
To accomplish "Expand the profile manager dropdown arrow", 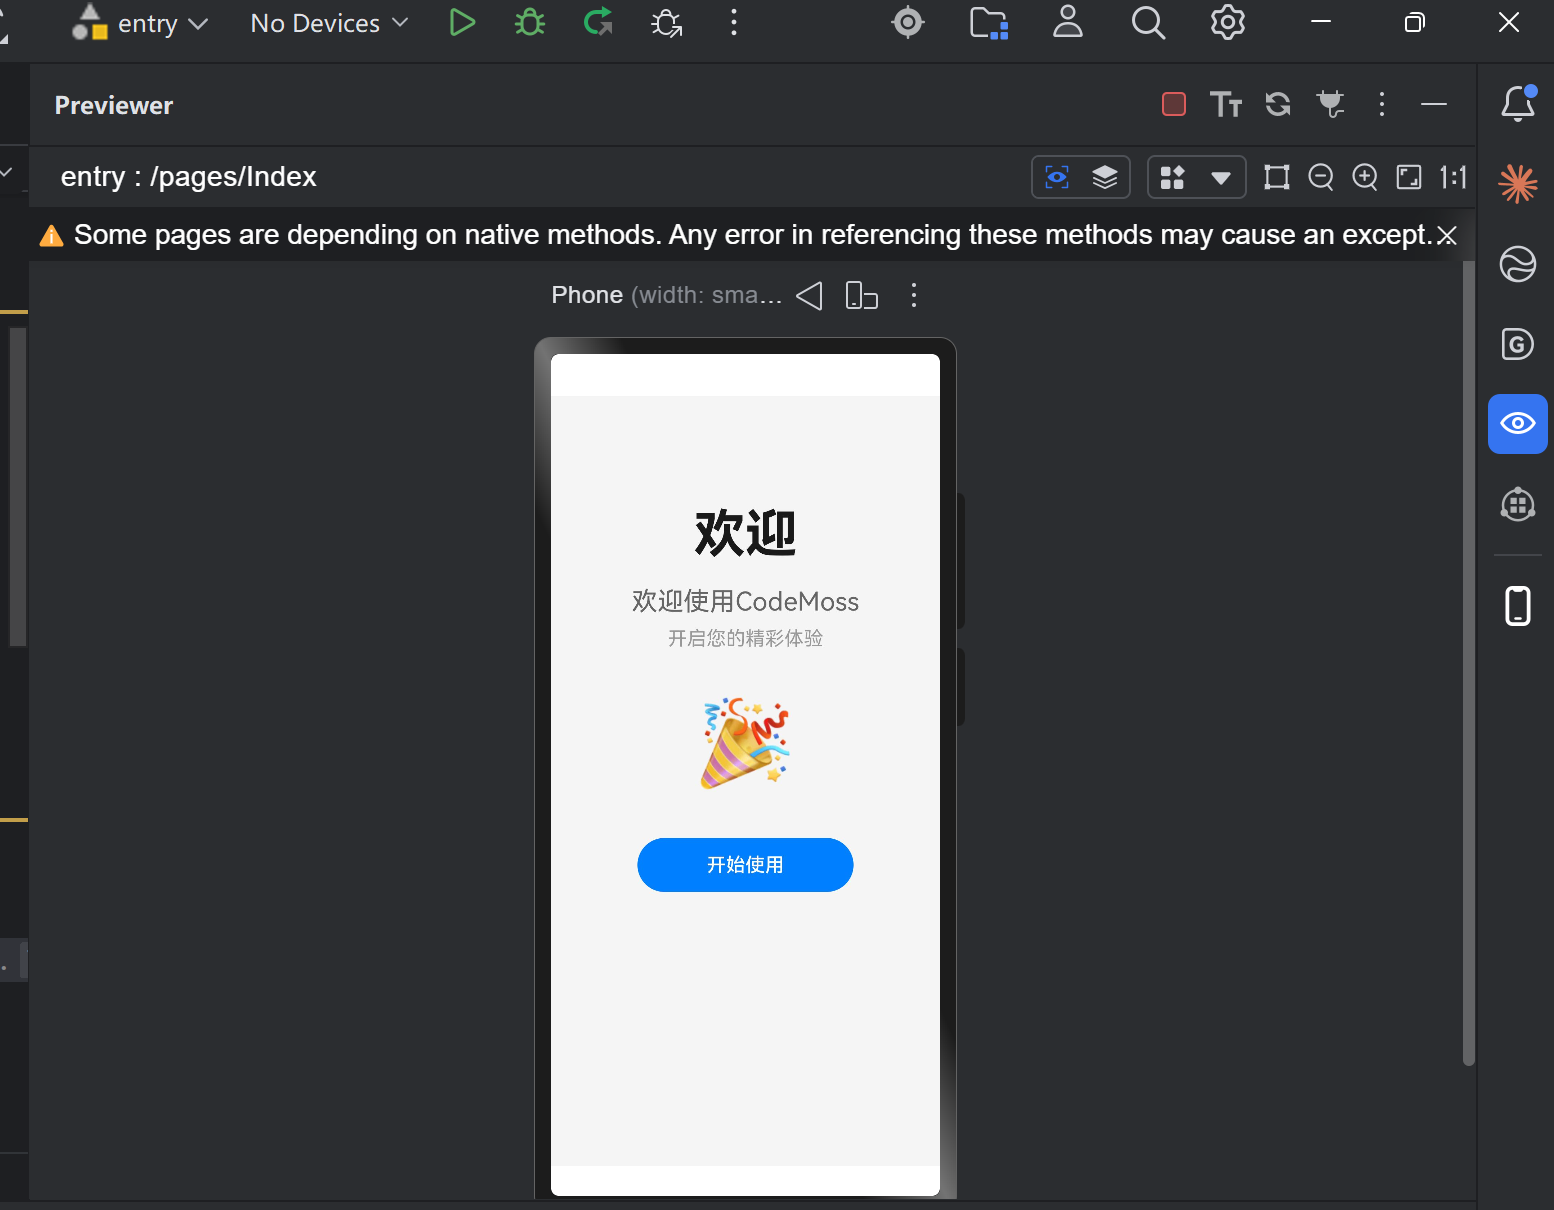I will [1220, 178].
